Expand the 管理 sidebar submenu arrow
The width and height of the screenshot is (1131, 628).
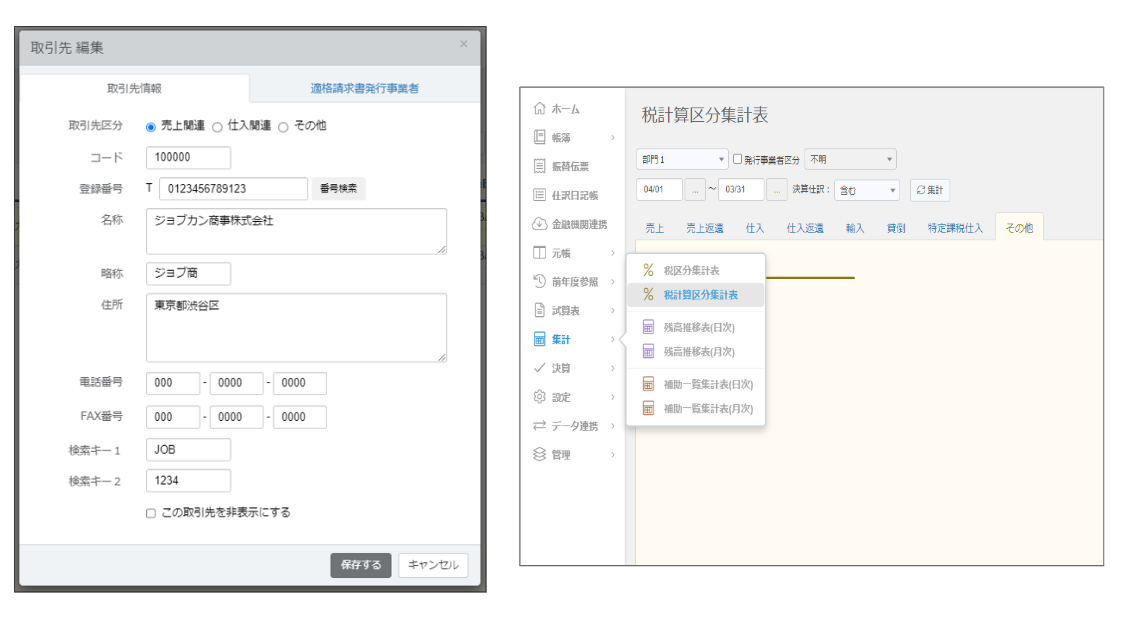(x=613, y=454)
